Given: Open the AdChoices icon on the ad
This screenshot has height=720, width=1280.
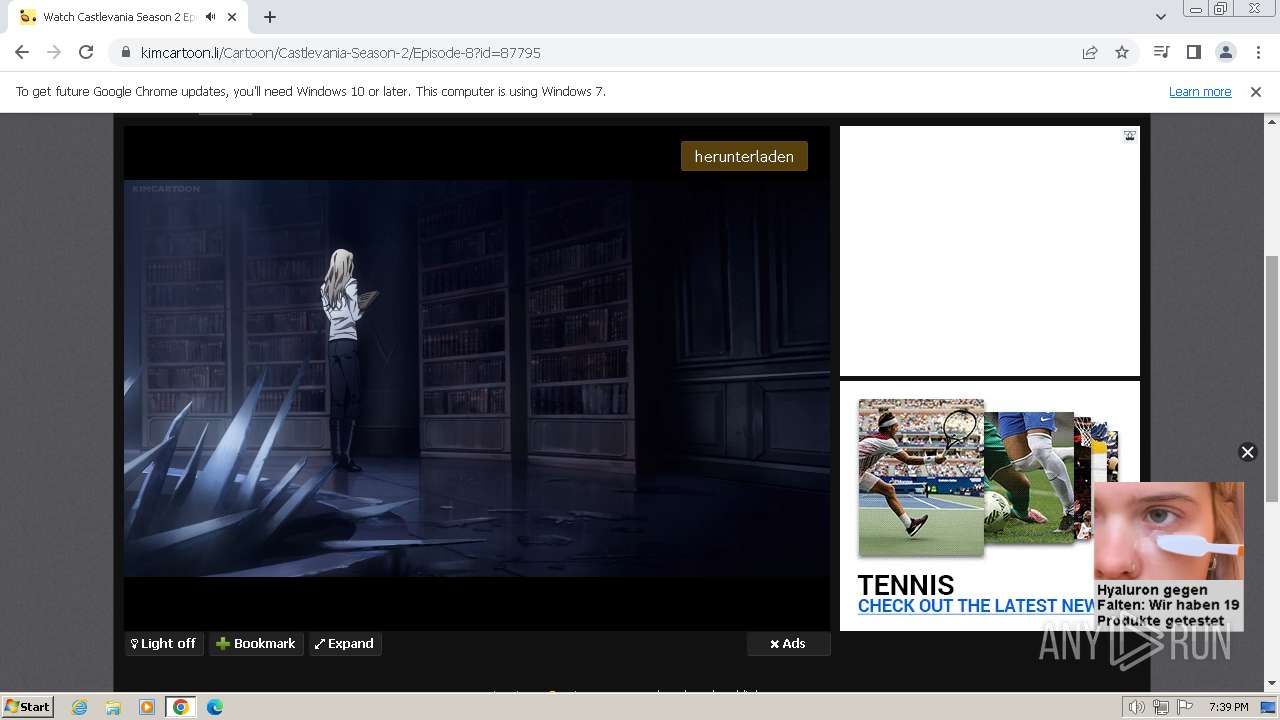Looking at the screenshot, I should tap(1129, 136).
